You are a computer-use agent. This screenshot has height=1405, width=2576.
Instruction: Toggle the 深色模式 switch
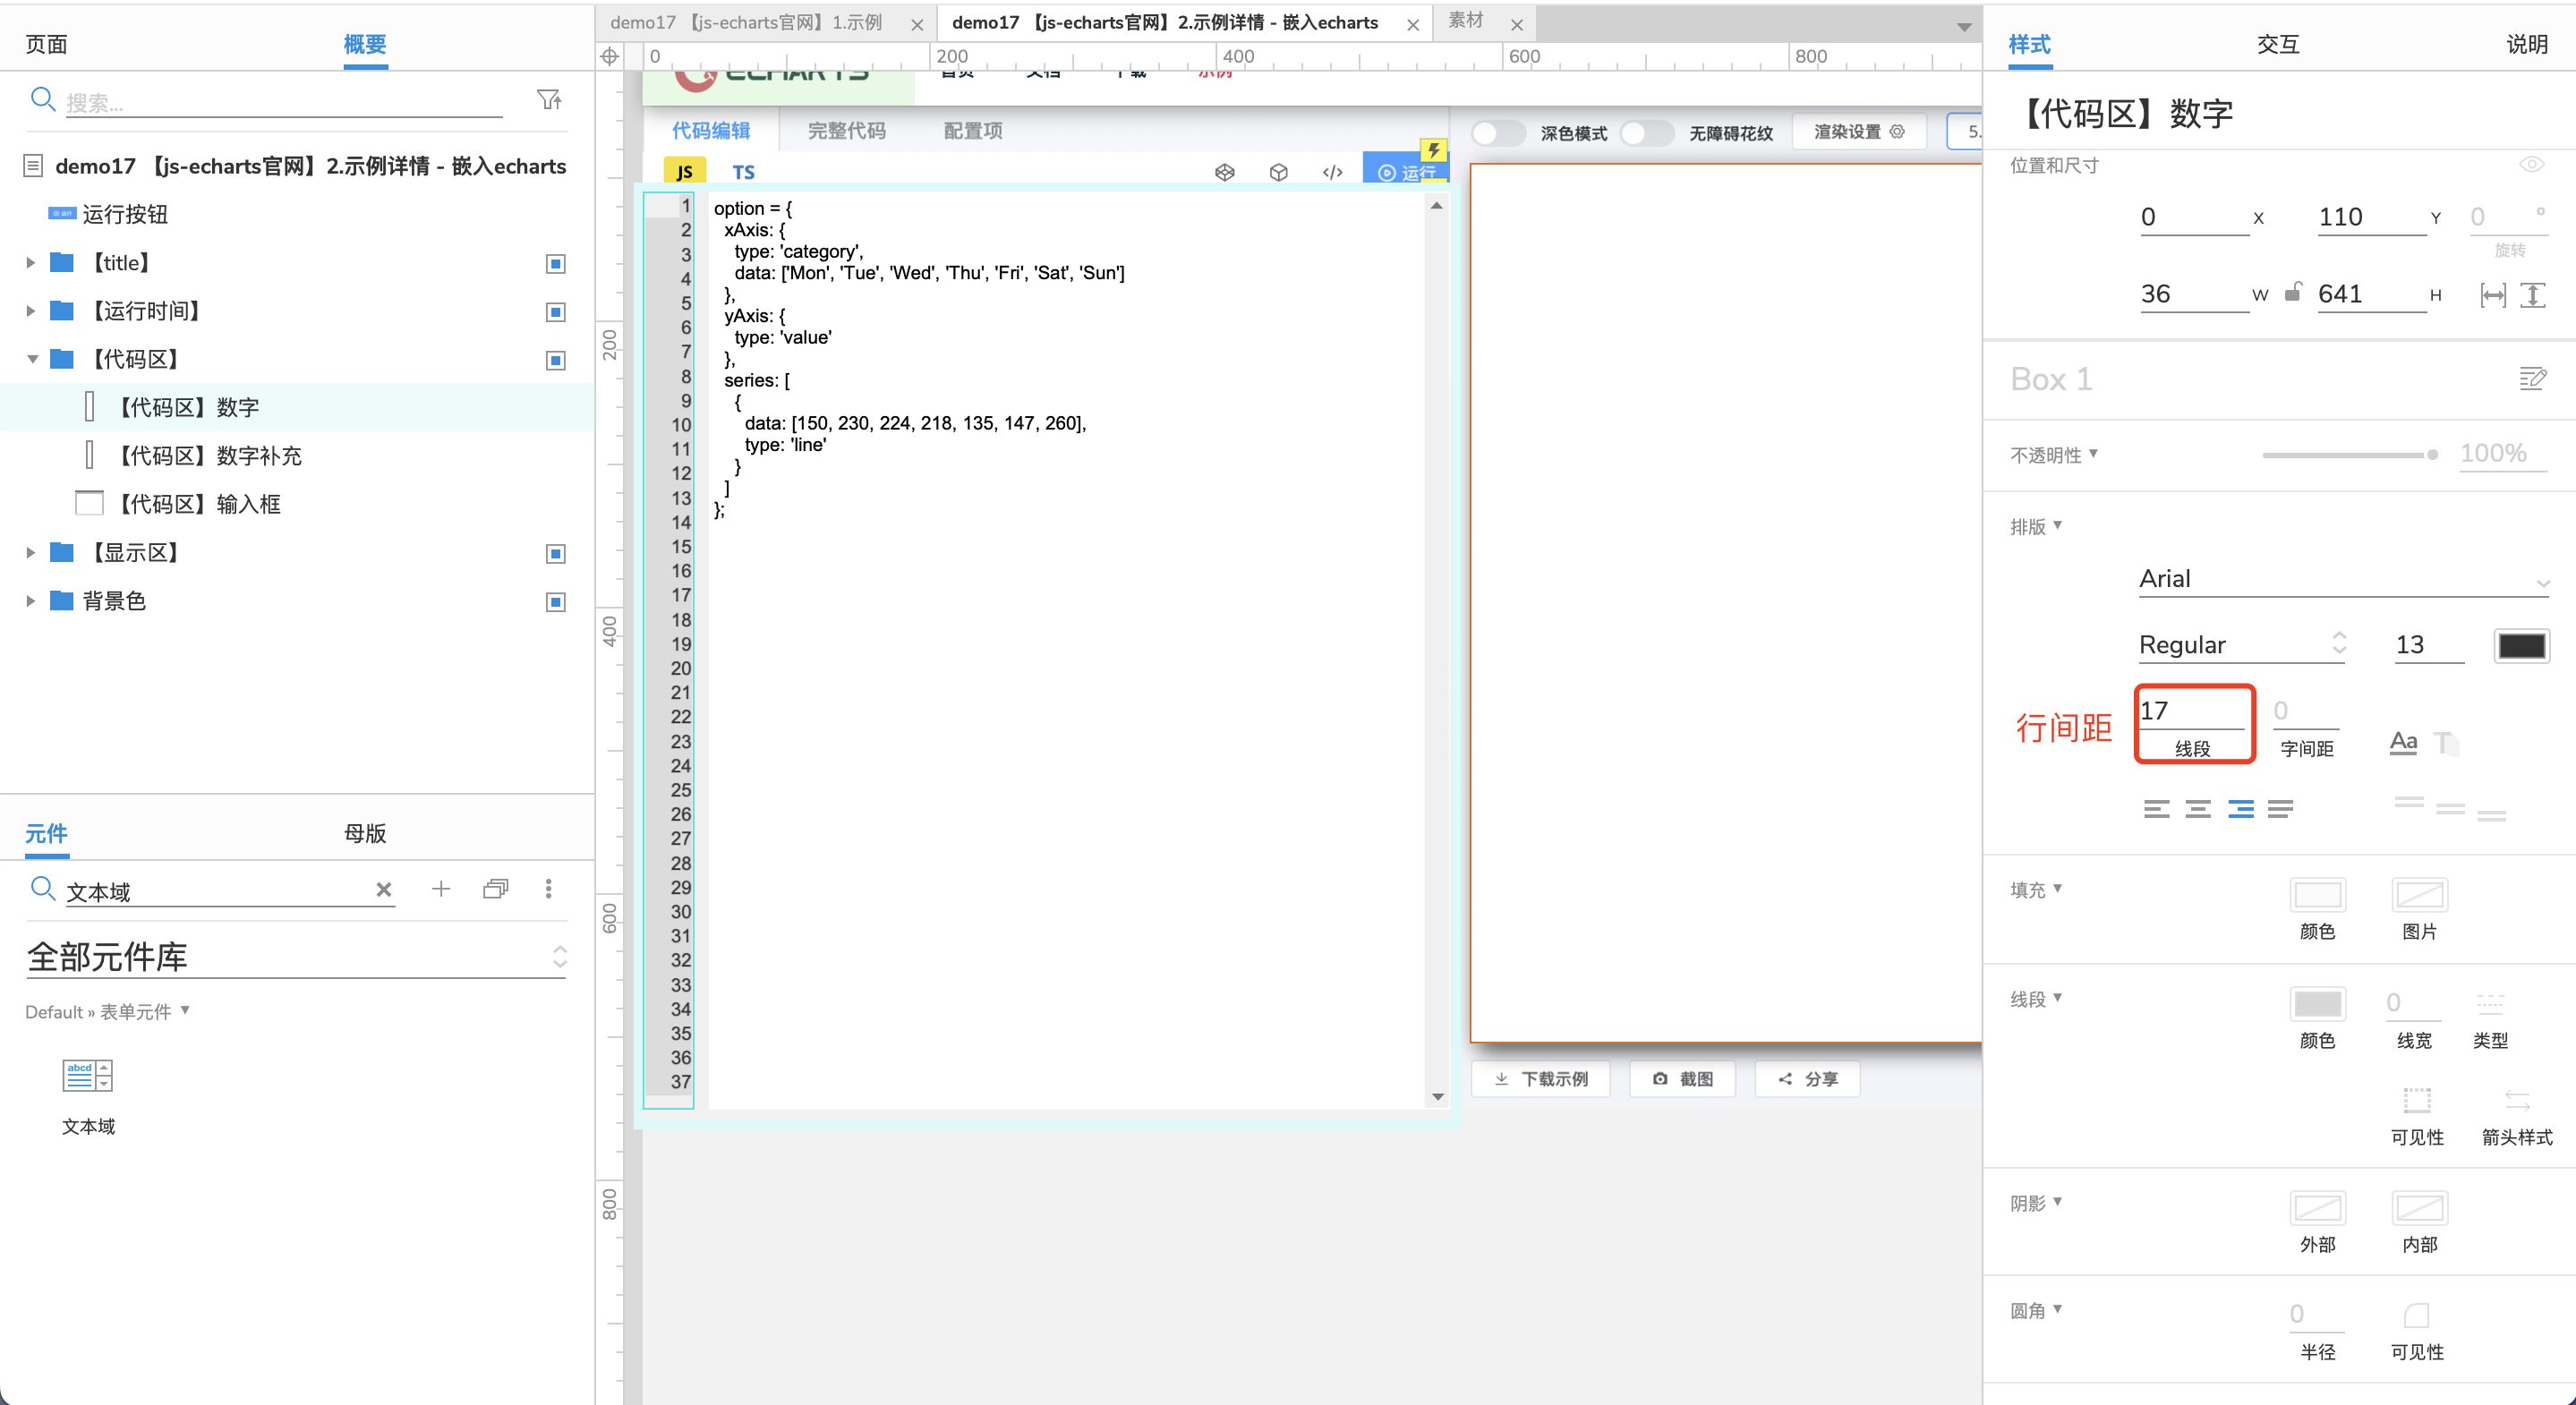pos(1498,133)
